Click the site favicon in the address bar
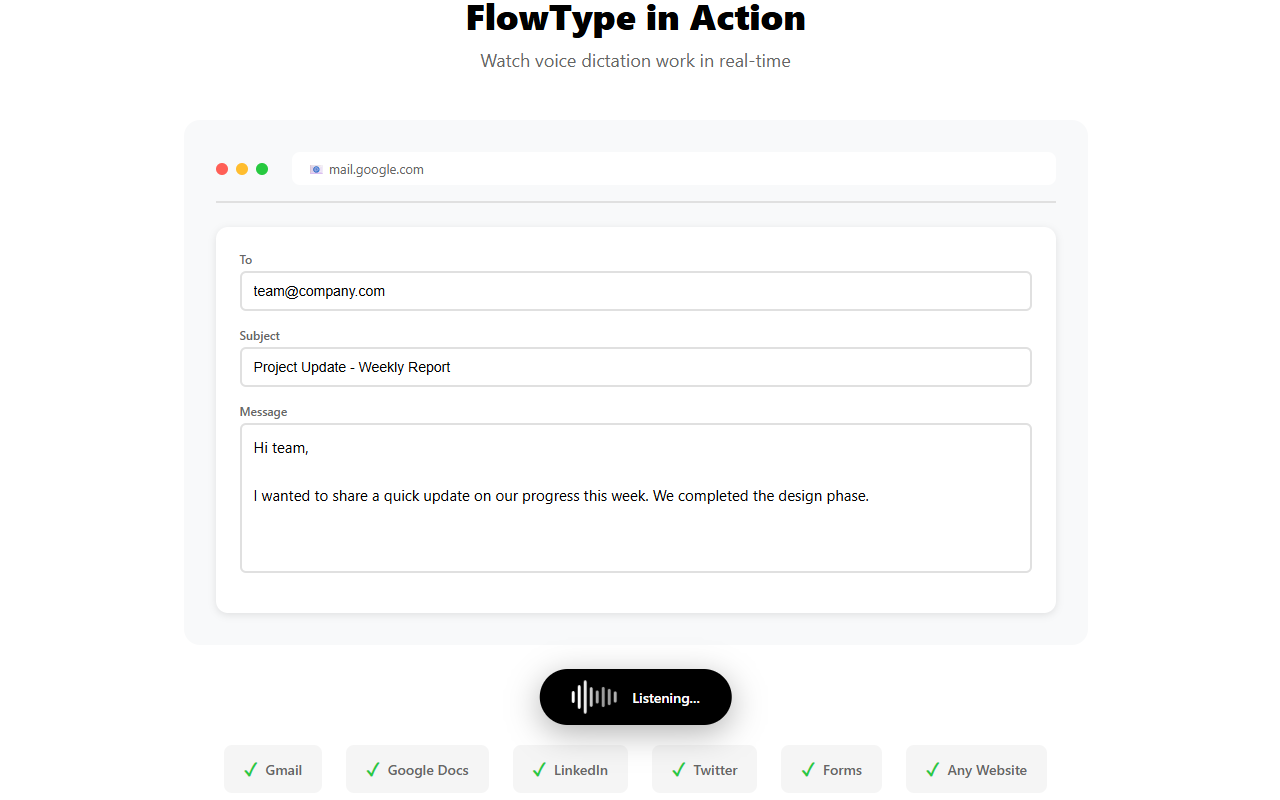 315,169
